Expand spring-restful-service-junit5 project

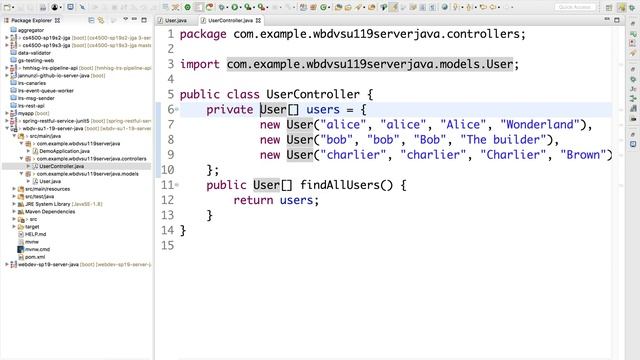pos(7,121)
